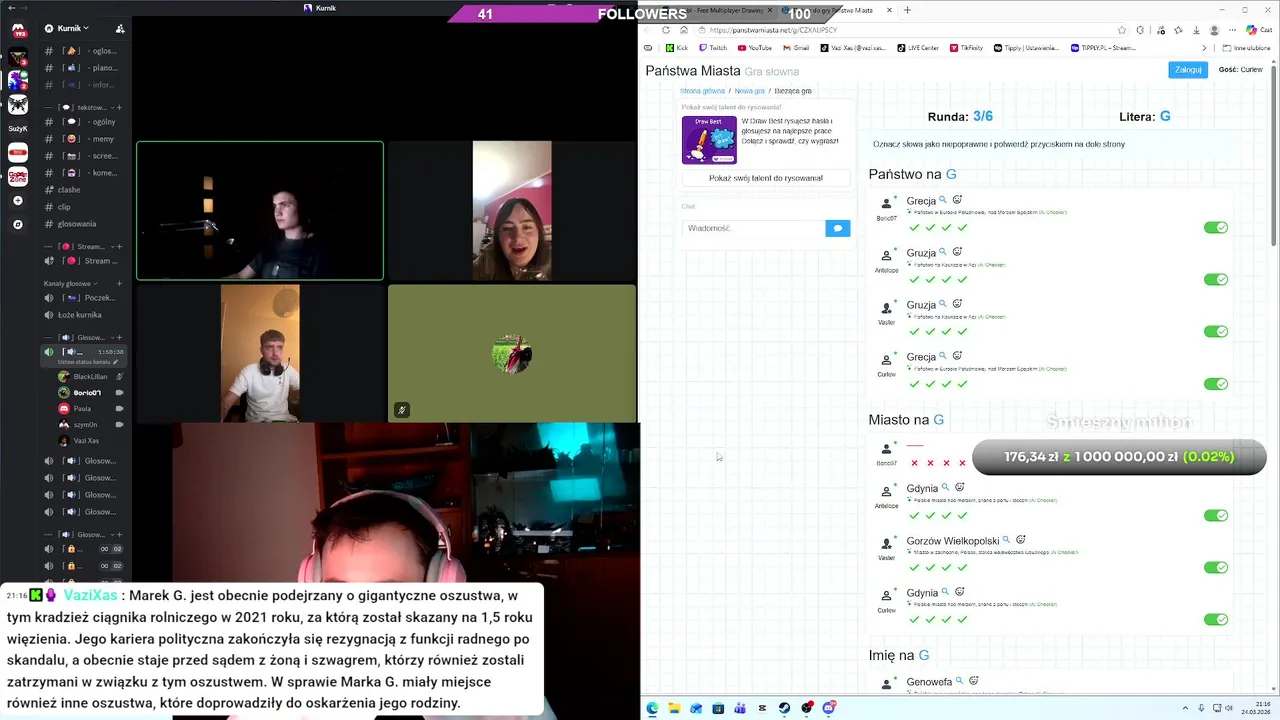Click the browser refresh icon
Viewport: 1280px width, 720px height.
(x=666, y=30)
